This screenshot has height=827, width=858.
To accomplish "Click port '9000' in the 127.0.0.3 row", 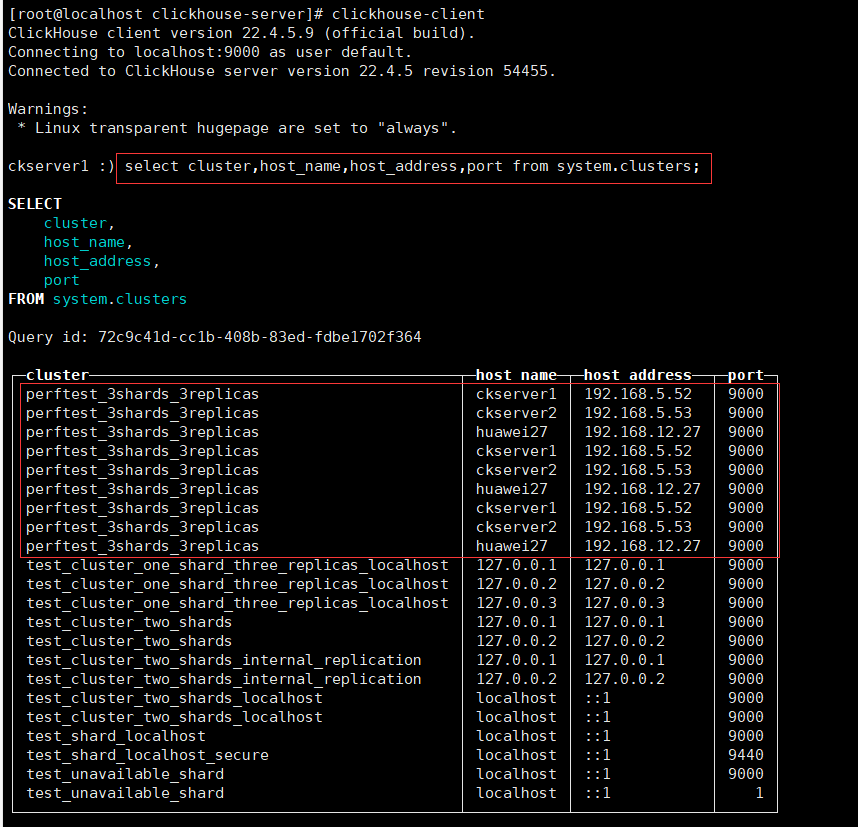I will click(746, 603).
